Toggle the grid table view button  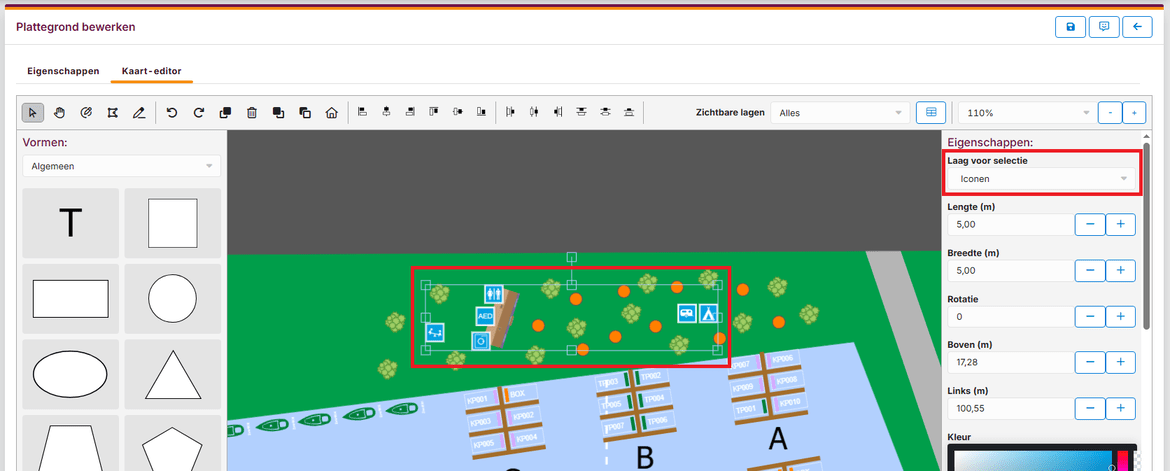click(x=930, y=113)
